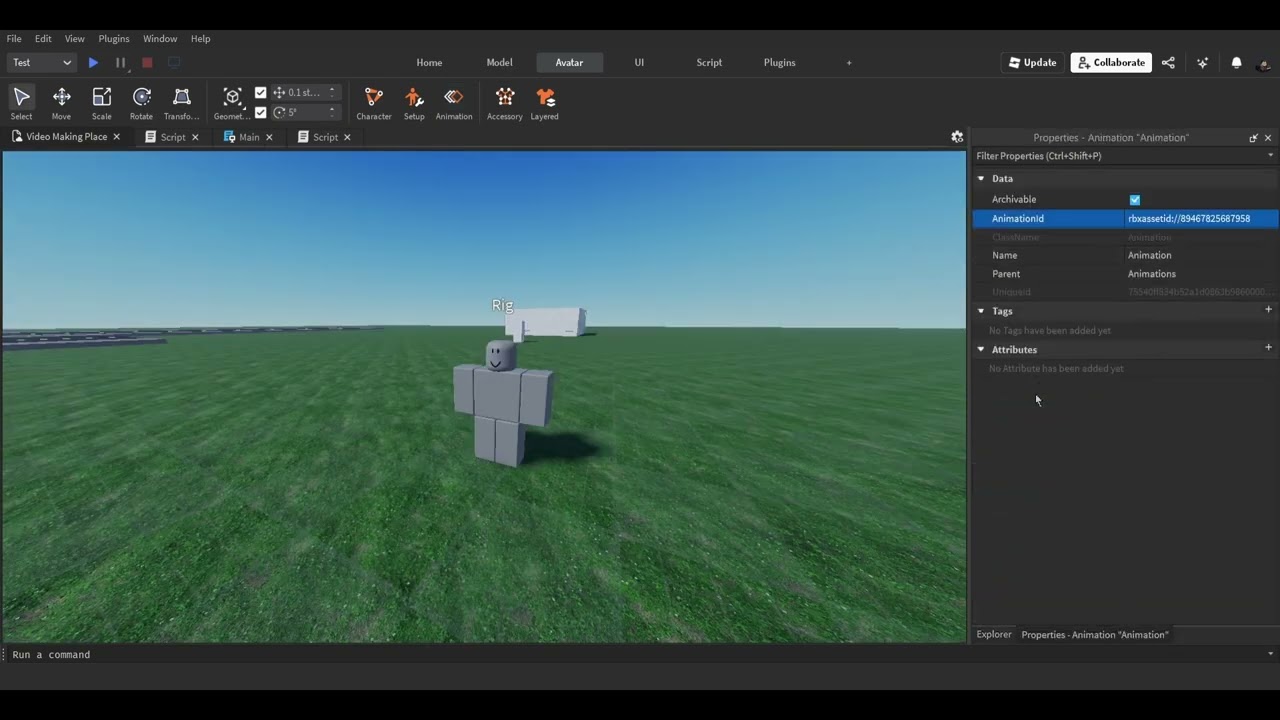1280x720 pixels.
Task: Adjust the 0.1 studs move increment stepper
Action: (332, 92)
